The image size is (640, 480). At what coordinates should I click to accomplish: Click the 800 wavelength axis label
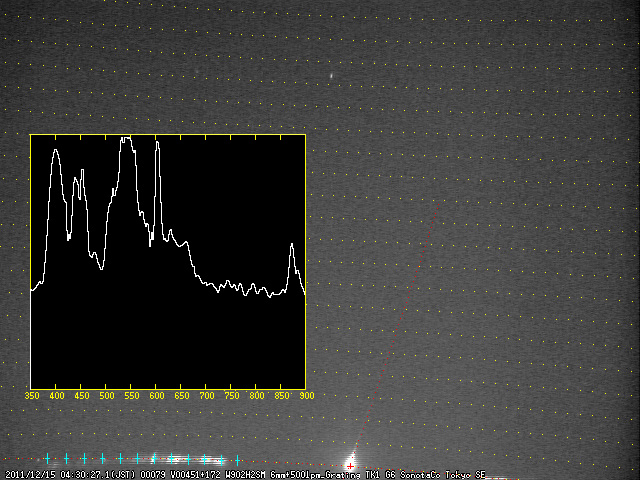(256, 396)
